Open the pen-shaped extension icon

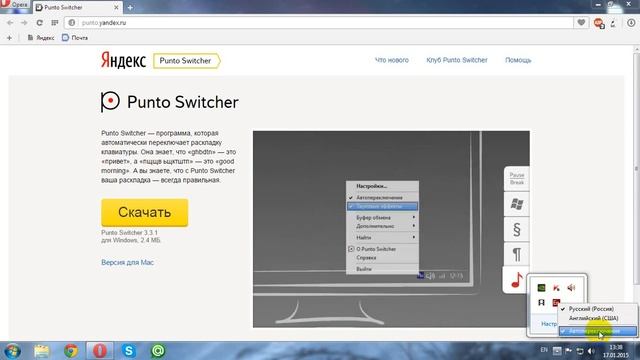(x=613, y=23)
